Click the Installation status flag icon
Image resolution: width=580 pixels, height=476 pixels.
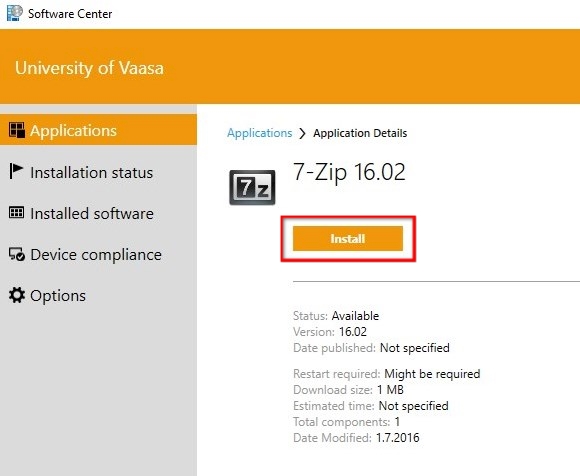tap(16, 171)
